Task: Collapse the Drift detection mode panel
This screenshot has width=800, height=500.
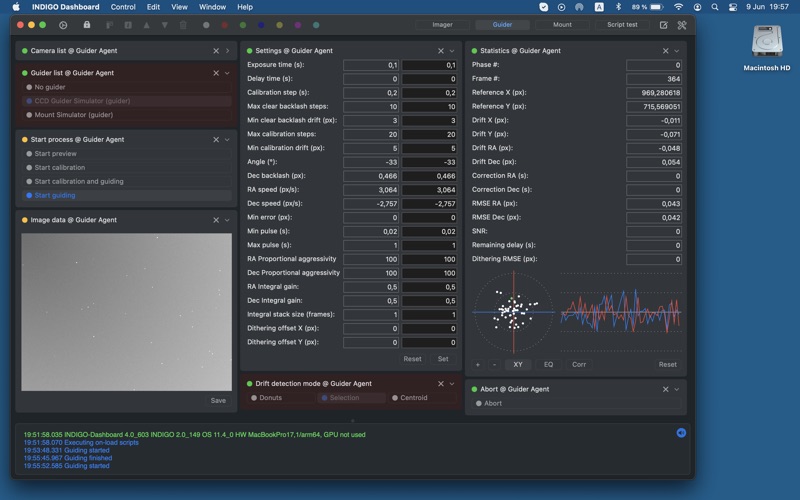Action: 452,384
